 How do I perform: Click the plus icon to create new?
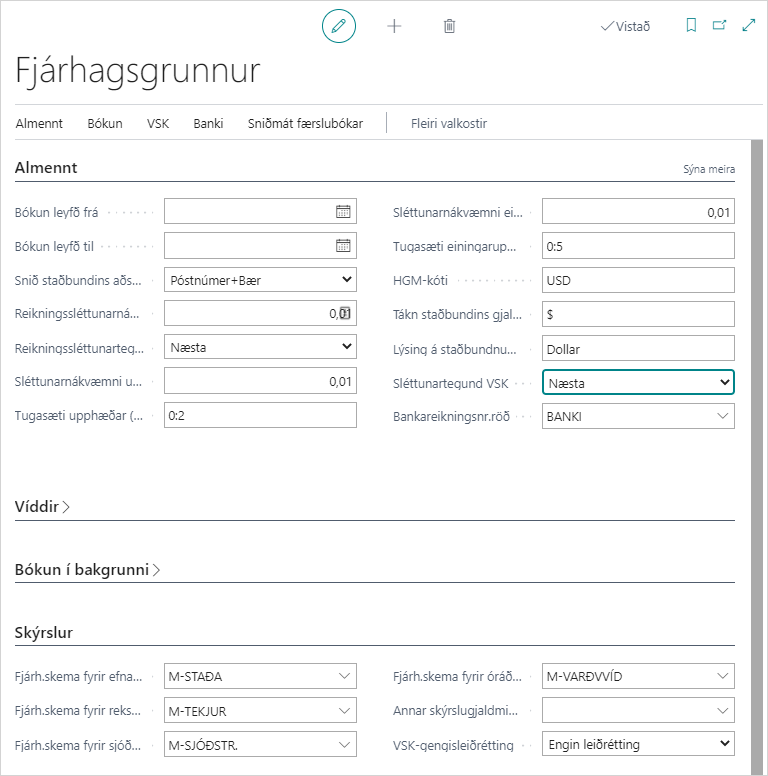pyautogui.click(x=394, y=26)
